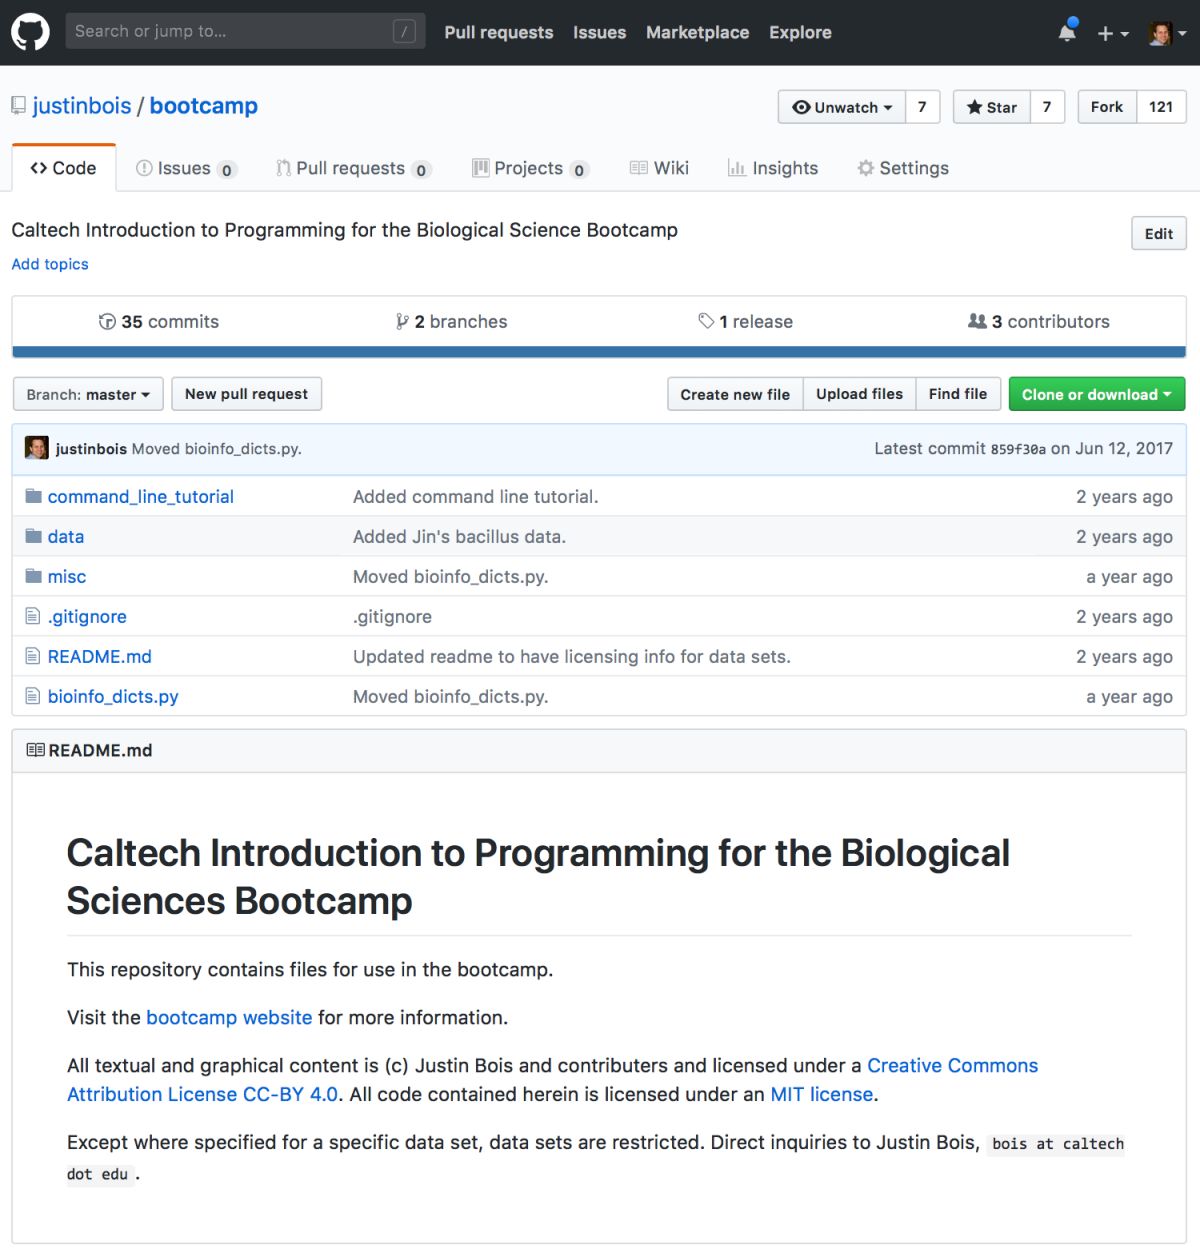Screen dimensions: 1200x1257
Task: Open the Unwatch notification dropdown
Action: 842,107
